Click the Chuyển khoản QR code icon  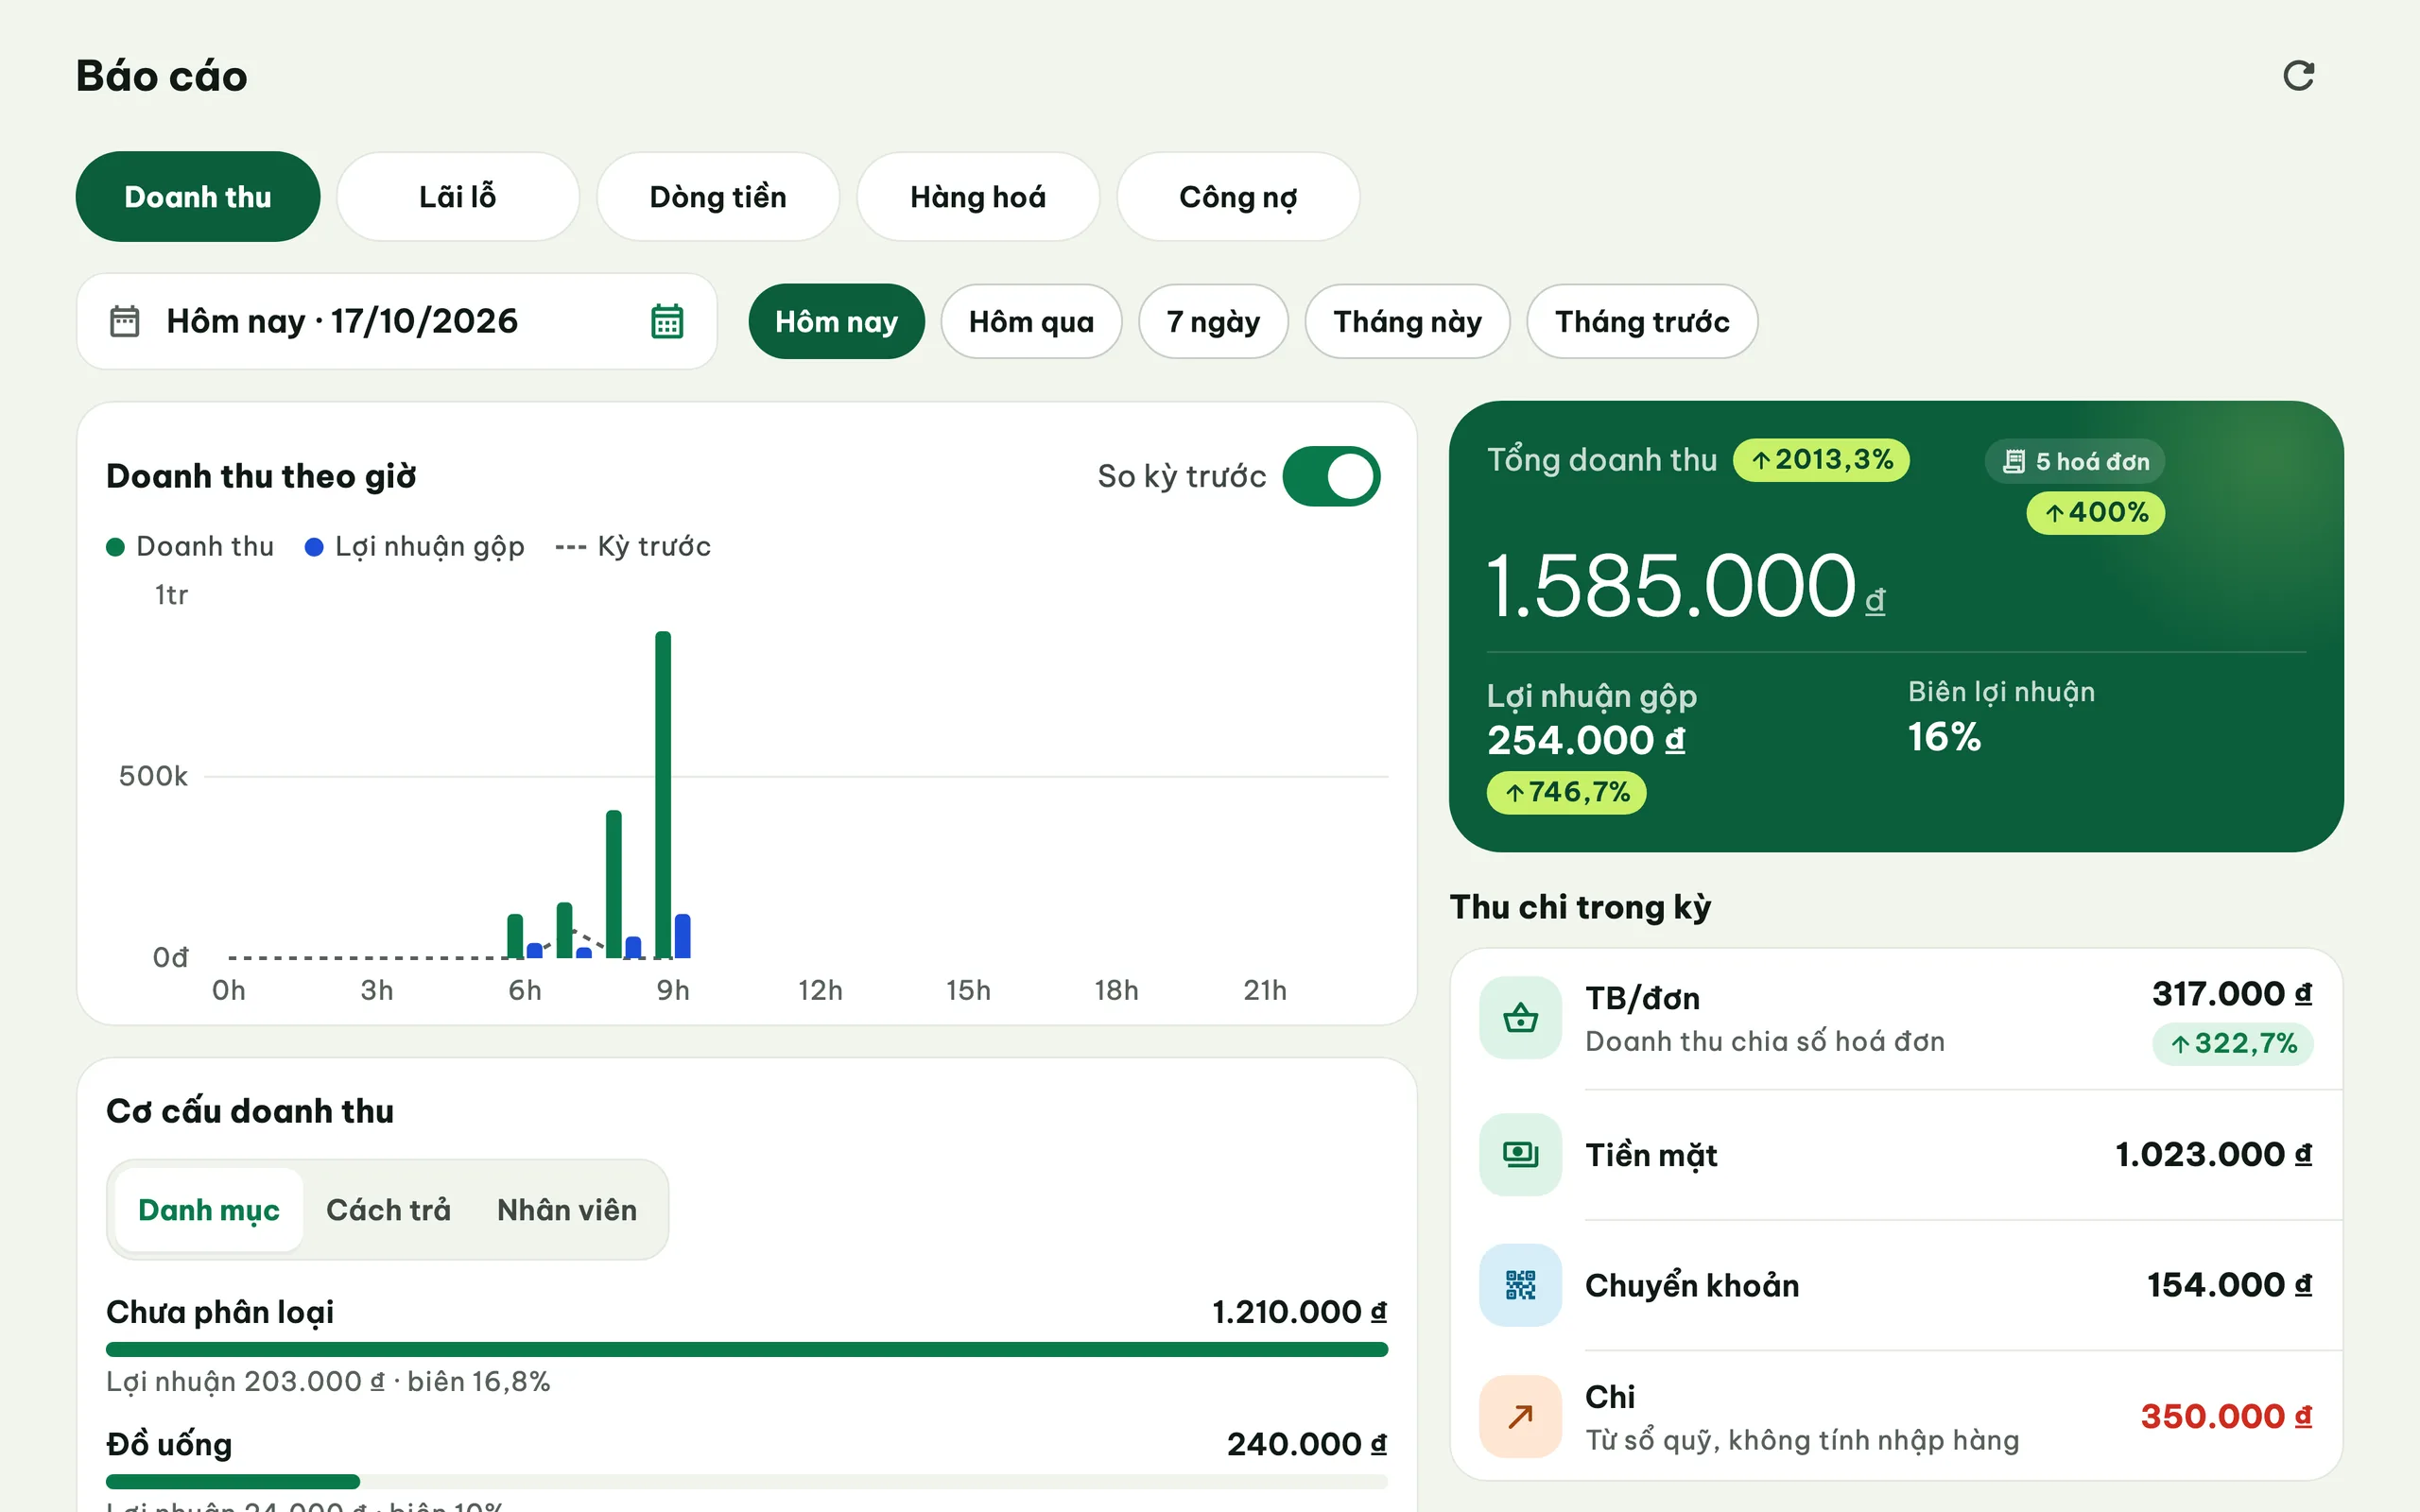[1520, 1285]
